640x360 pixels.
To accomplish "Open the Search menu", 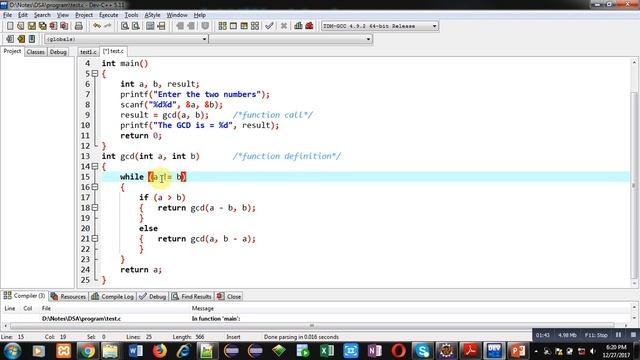I will (x=42, y=15).
